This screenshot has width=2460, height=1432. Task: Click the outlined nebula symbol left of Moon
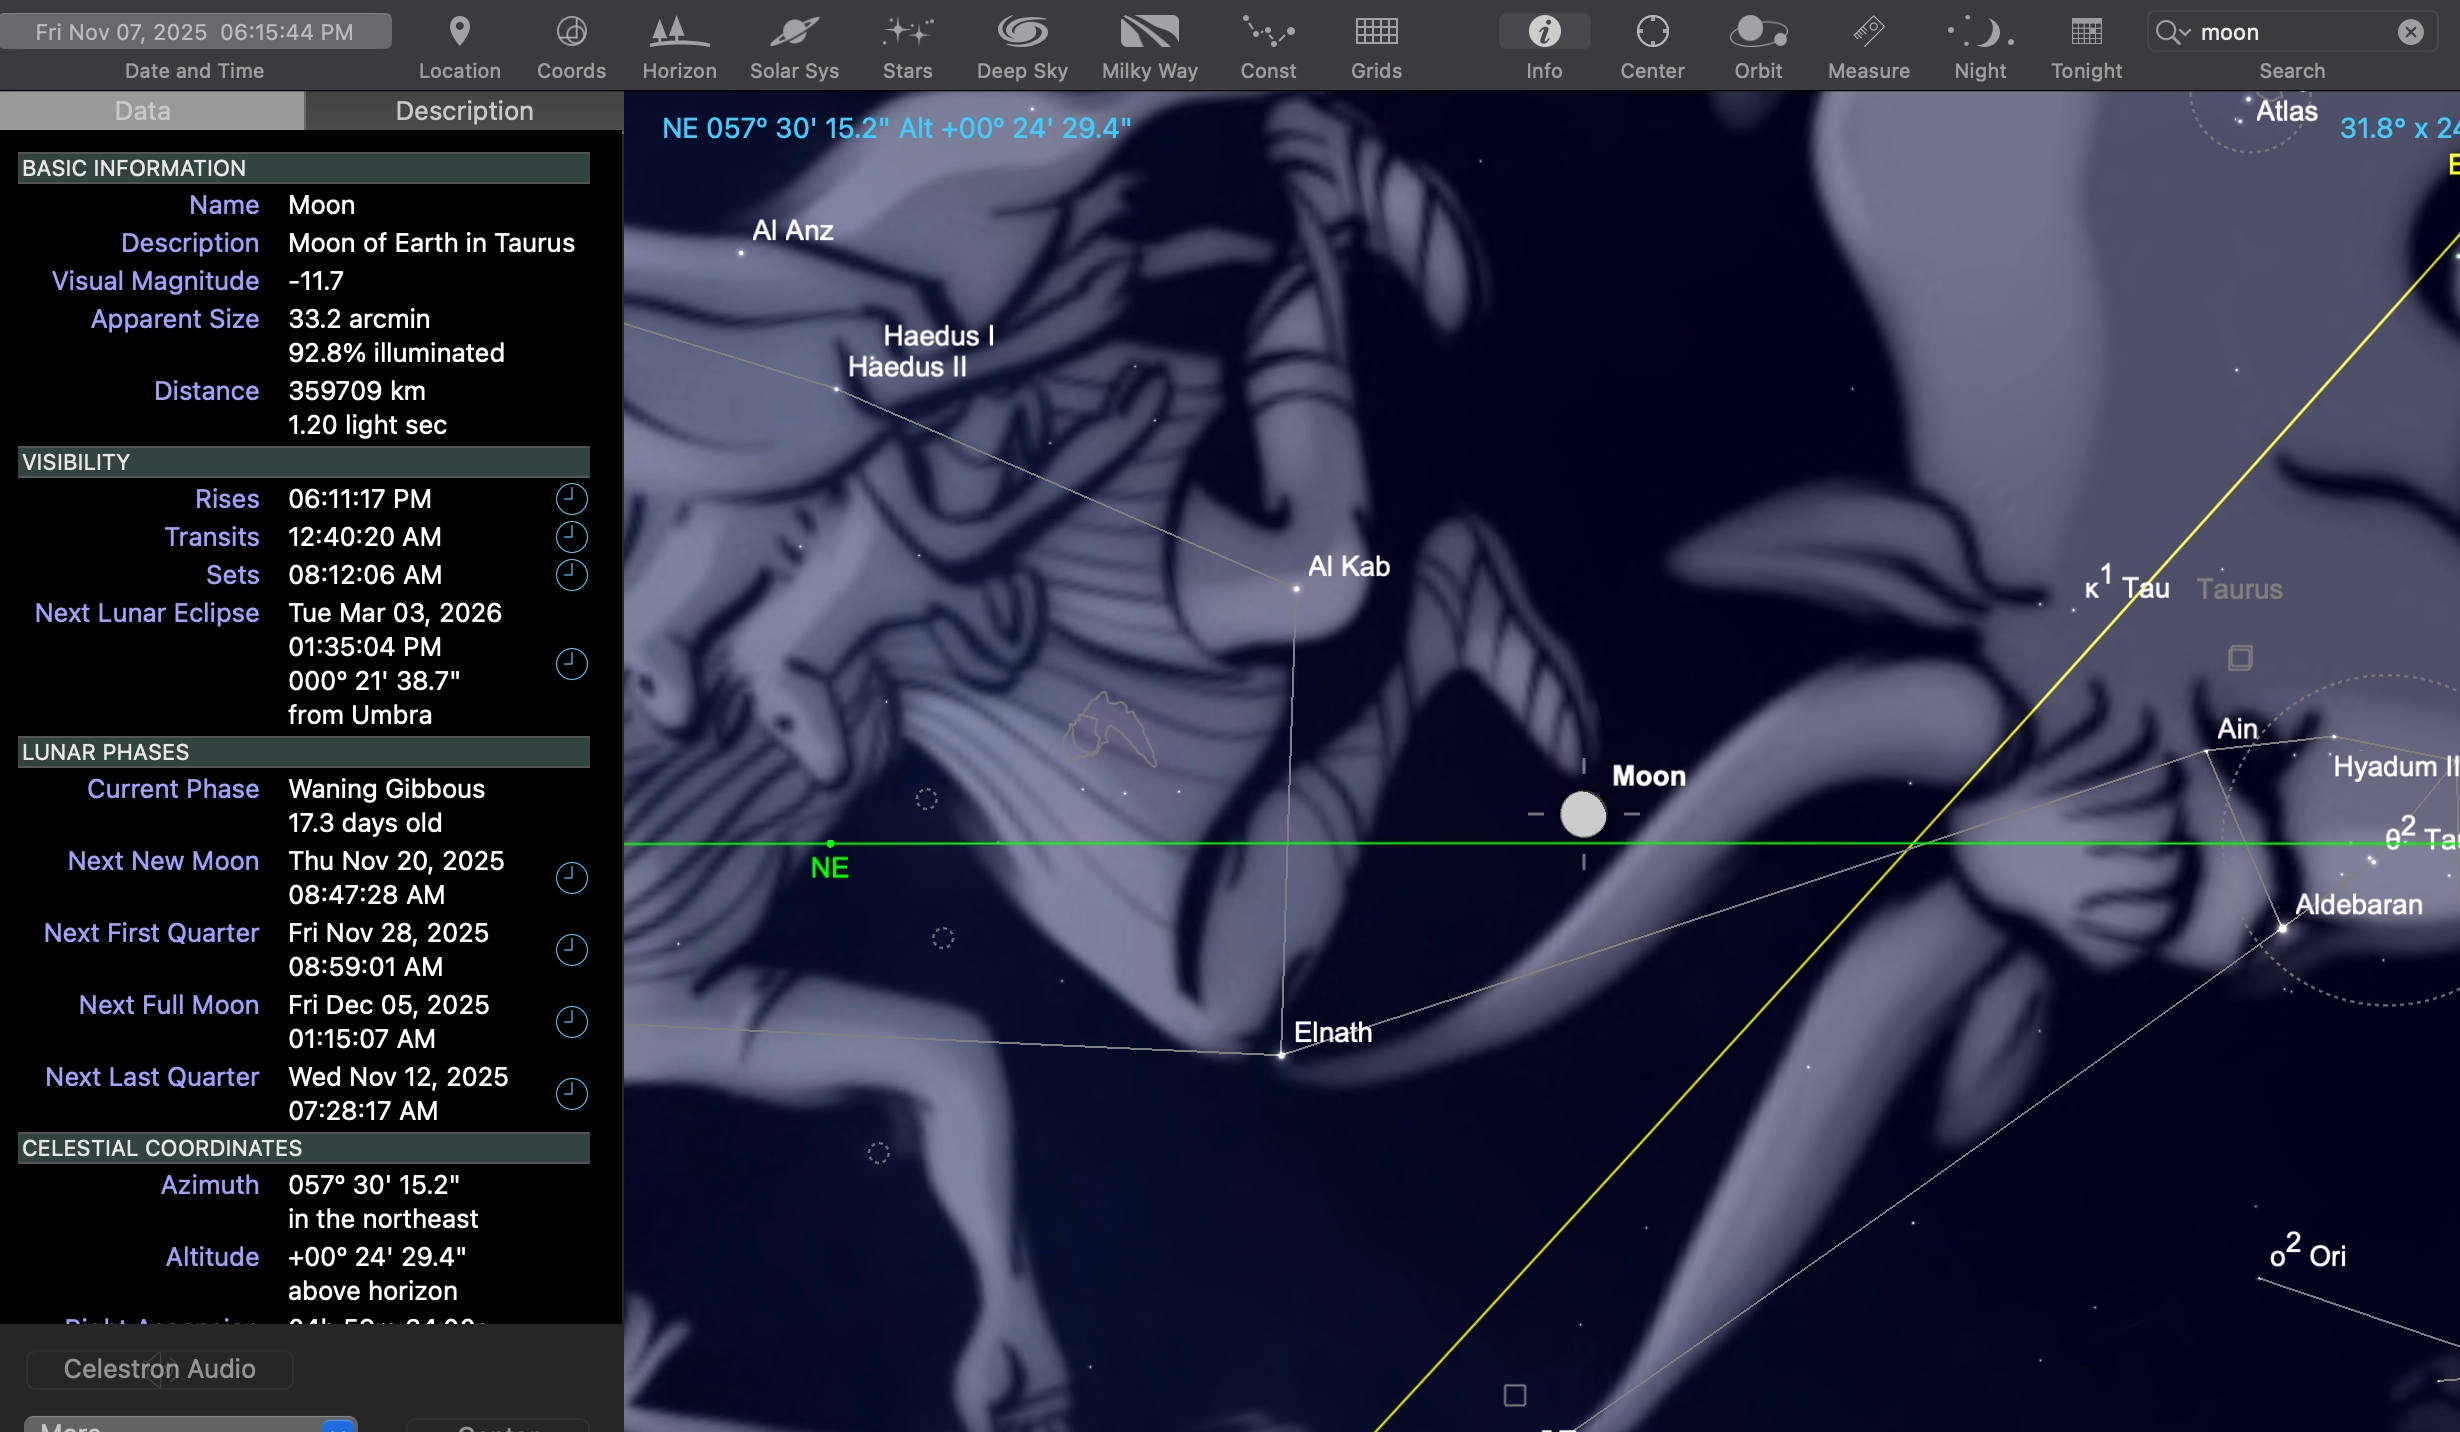click(x=1108, y=729)
